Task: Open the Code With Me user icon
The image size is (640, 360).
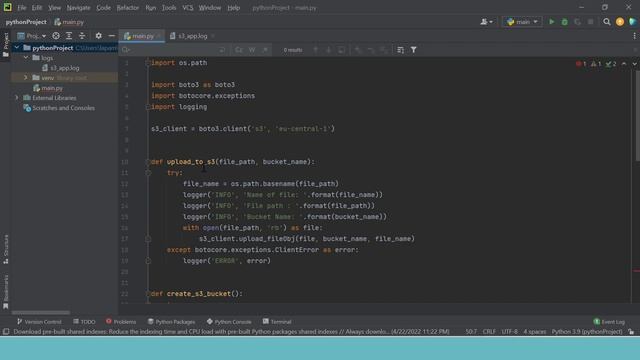Action: (486, 22)
